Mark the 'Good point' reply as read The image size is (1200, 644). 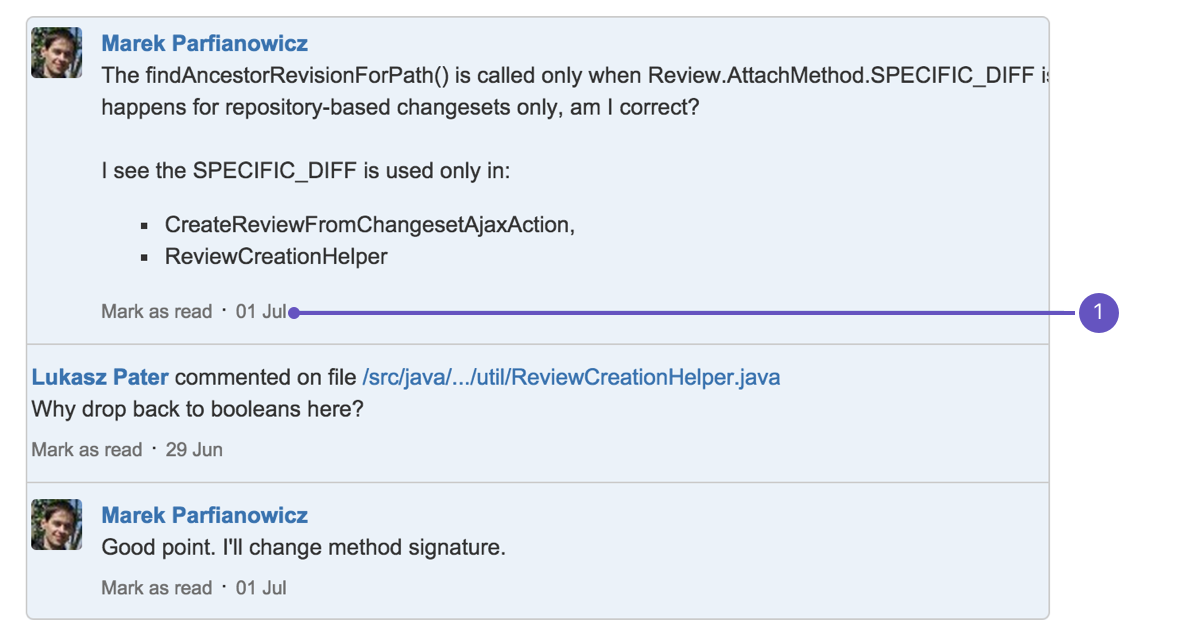(x=157, y=588)
